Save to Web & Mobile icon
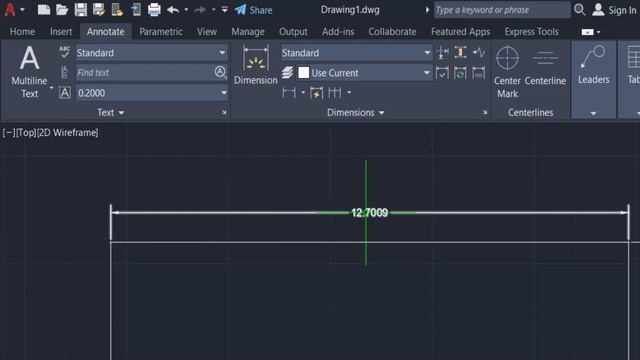 [x=136, y=9]
